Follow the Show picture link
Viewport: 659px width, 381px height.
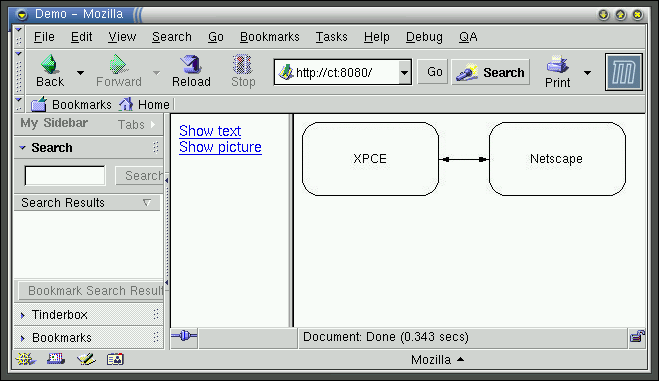tap(220, 147)
